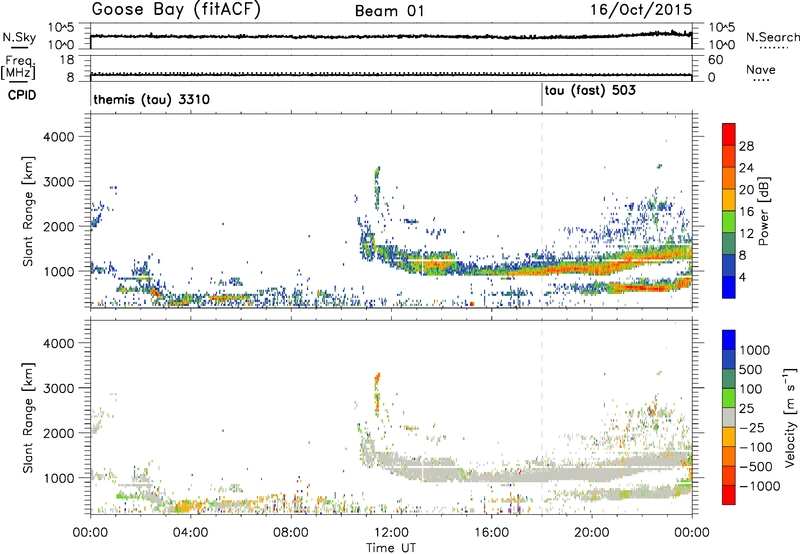The image size is (800, 554).
Task: Click the "-25" label on the Velocity colorbar
Action: pos(752,427)
